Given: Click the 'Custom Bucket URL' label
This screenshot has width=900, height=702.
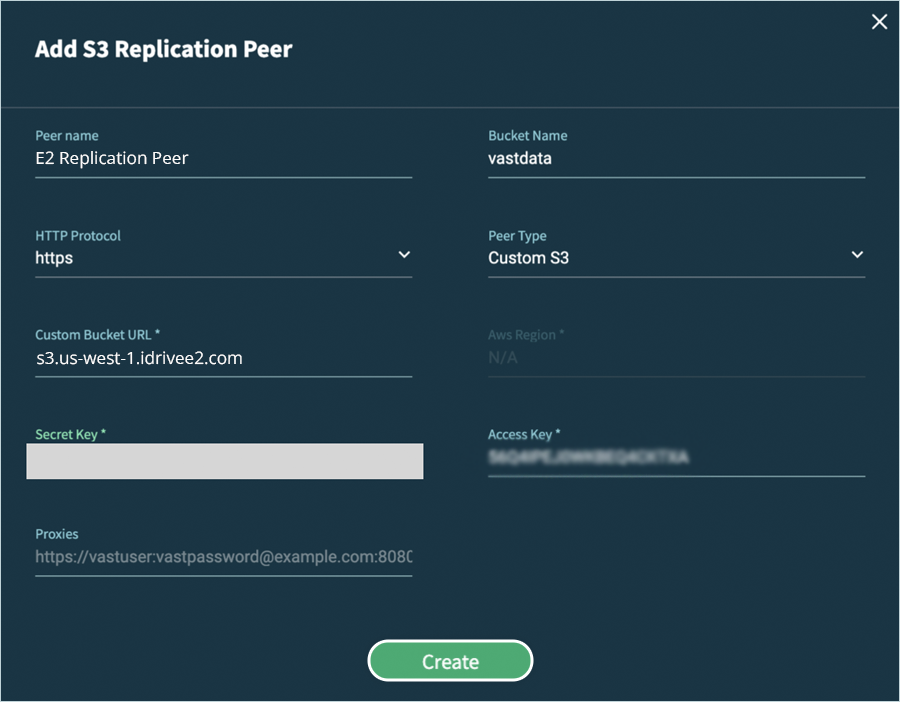Looking at the screenshot, I should pos(97,335).
